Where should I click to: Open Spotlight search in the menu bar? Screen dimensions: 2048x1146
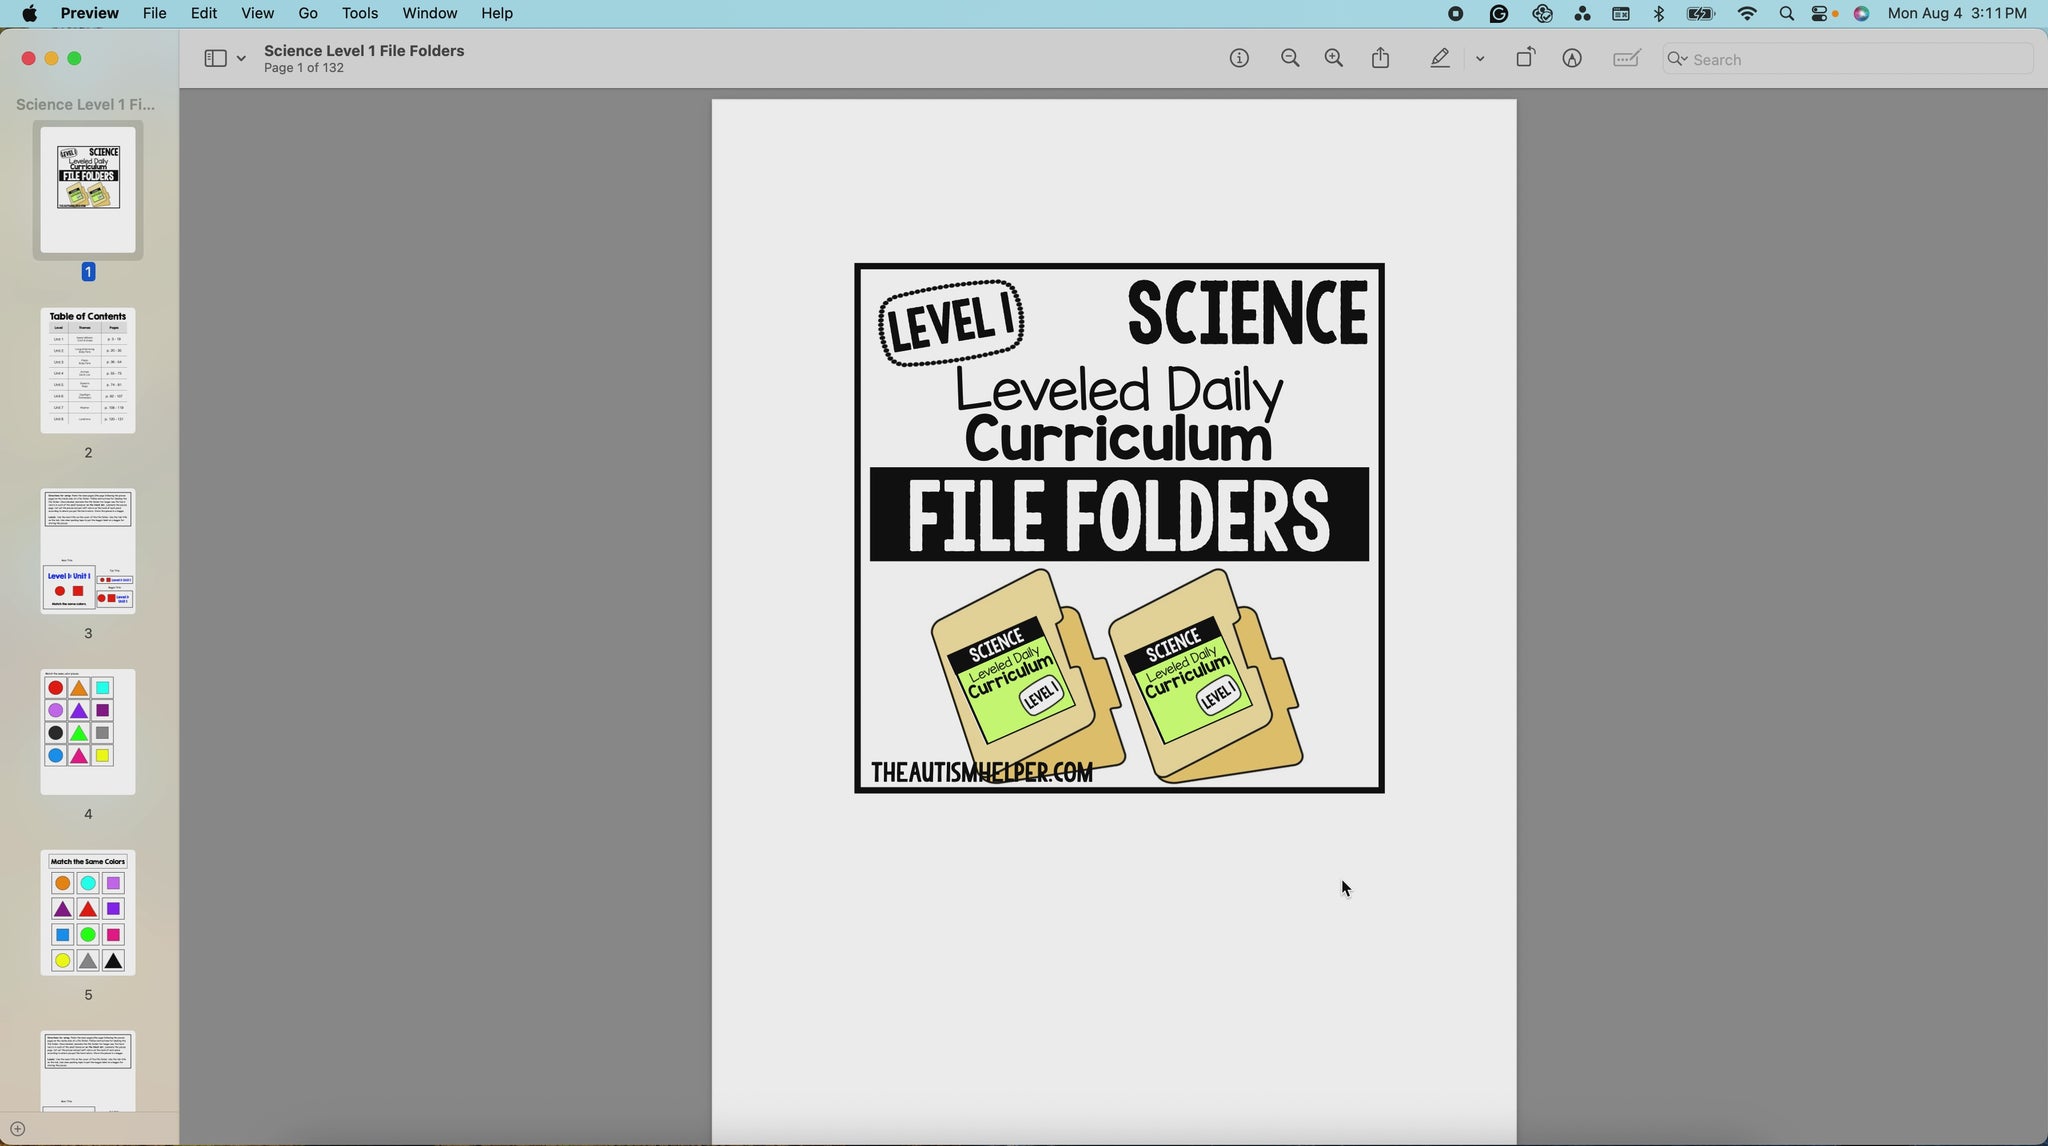point(1787,14)
